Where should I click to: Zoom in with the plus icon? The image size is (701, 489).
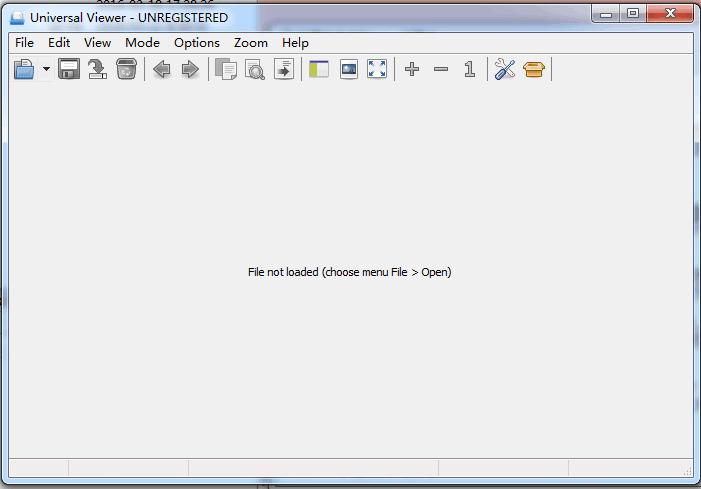(412, 69)
